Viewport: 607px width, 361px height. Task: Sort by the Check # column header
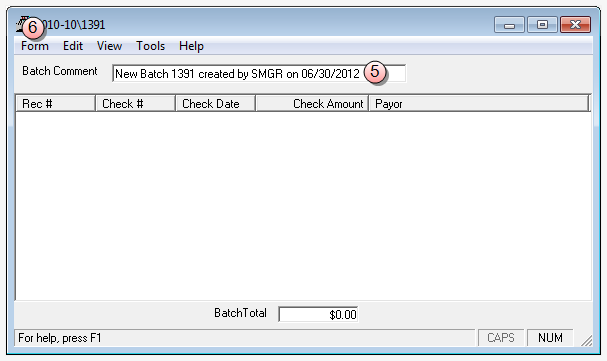pyautogui.click(x=135, y=103)
